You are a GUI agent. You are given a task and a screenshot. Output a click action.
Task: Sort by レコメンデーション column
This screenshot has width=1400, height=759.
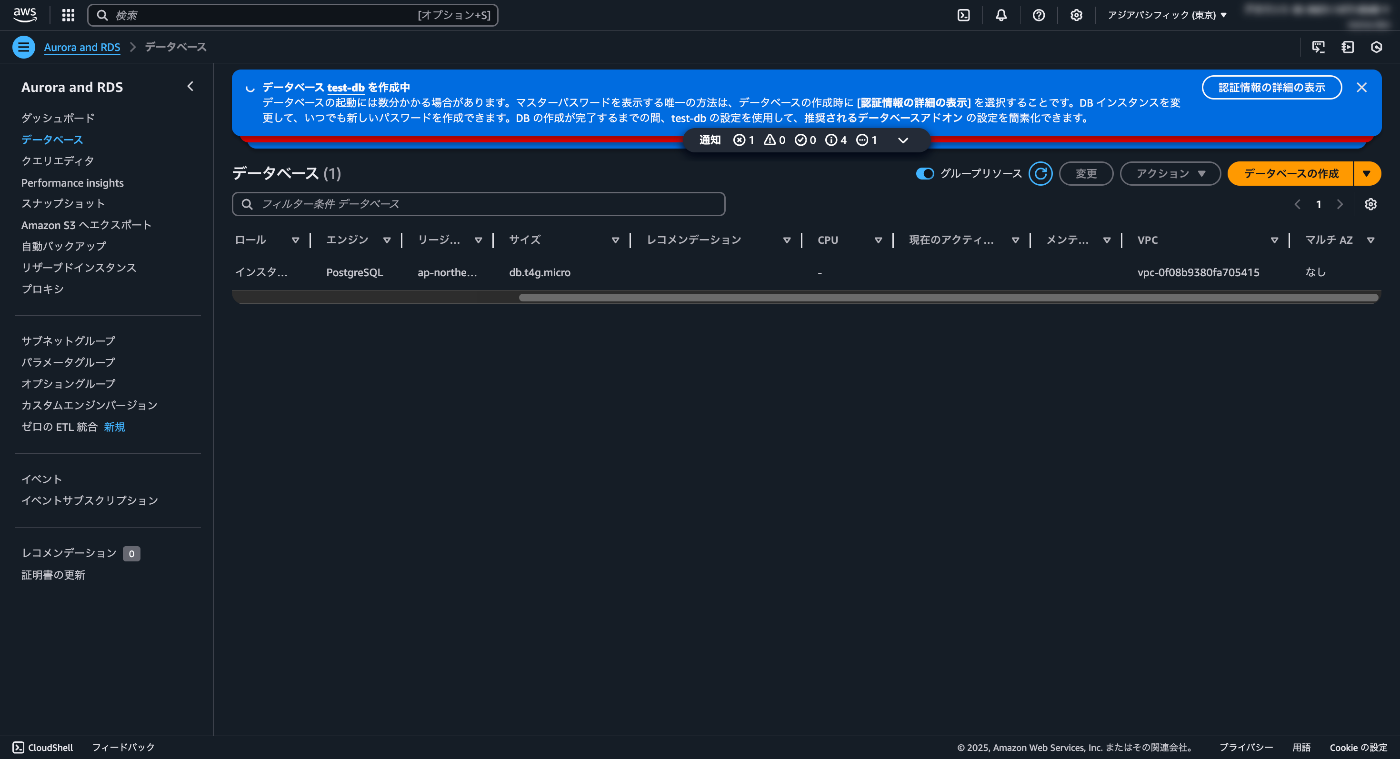click(787, 240)
